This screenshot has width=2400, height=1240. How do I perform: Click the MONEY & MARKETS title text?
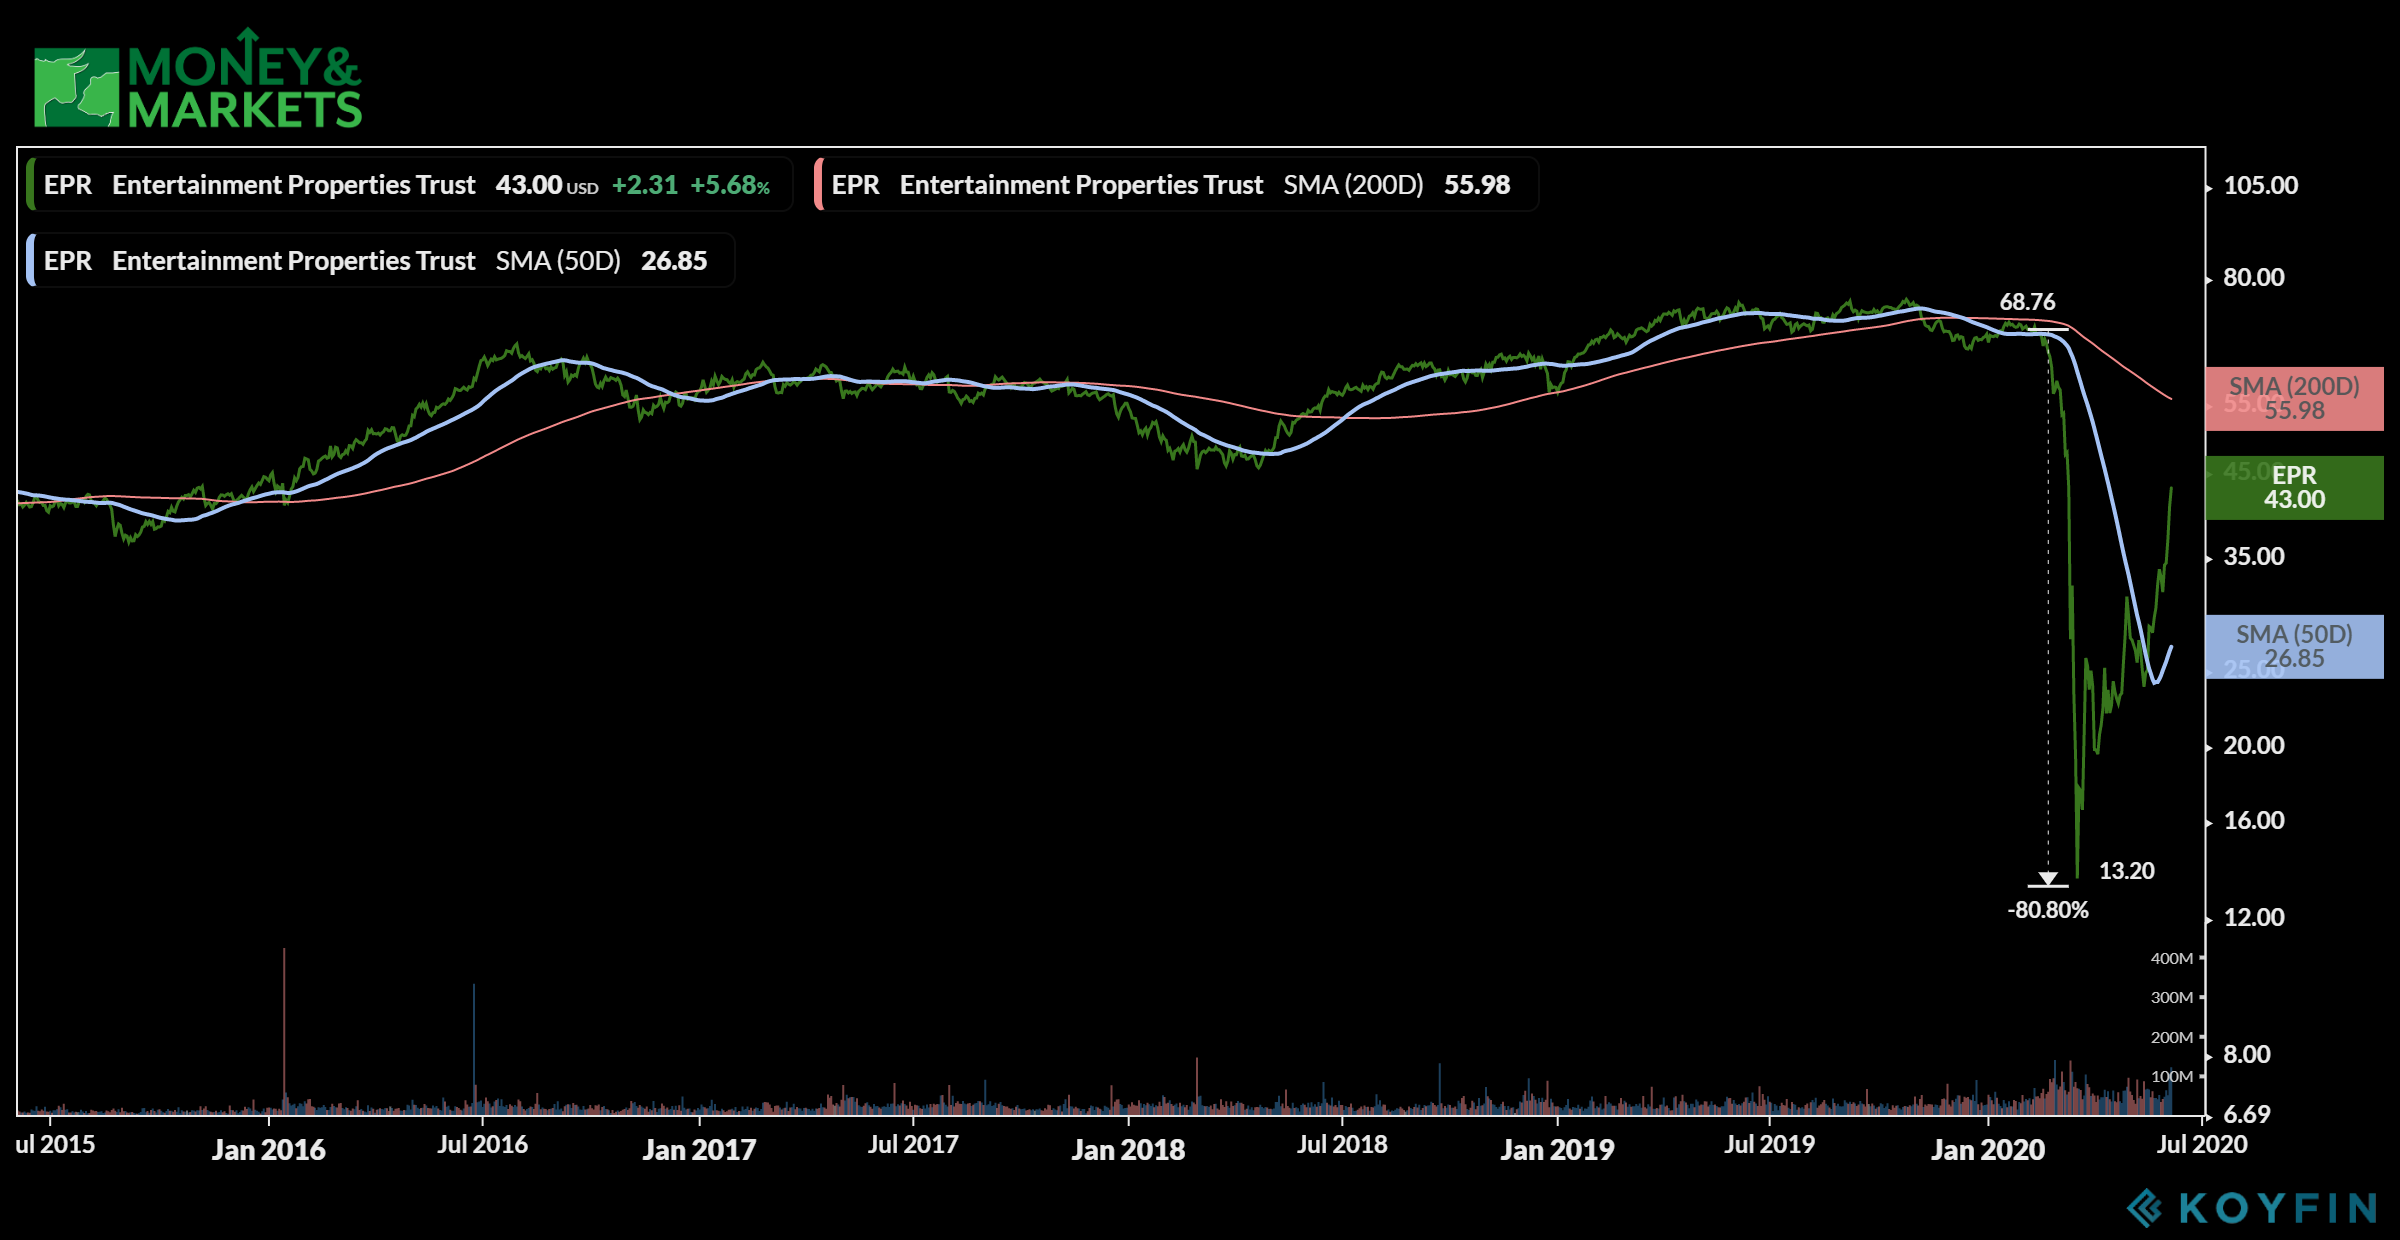point(245,80)
